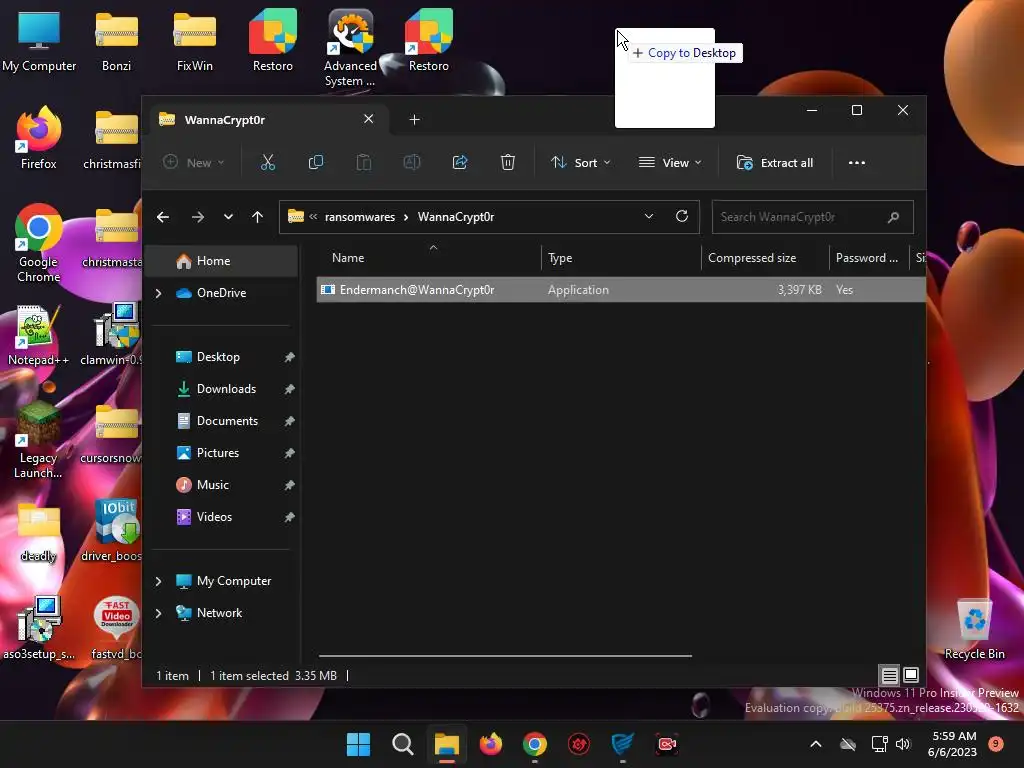Click the Paste clipboard icon in toolbar
Image resolution: width=1024 pixels, height=768 pixels.
pyautogui.click(x=364, y=163)
